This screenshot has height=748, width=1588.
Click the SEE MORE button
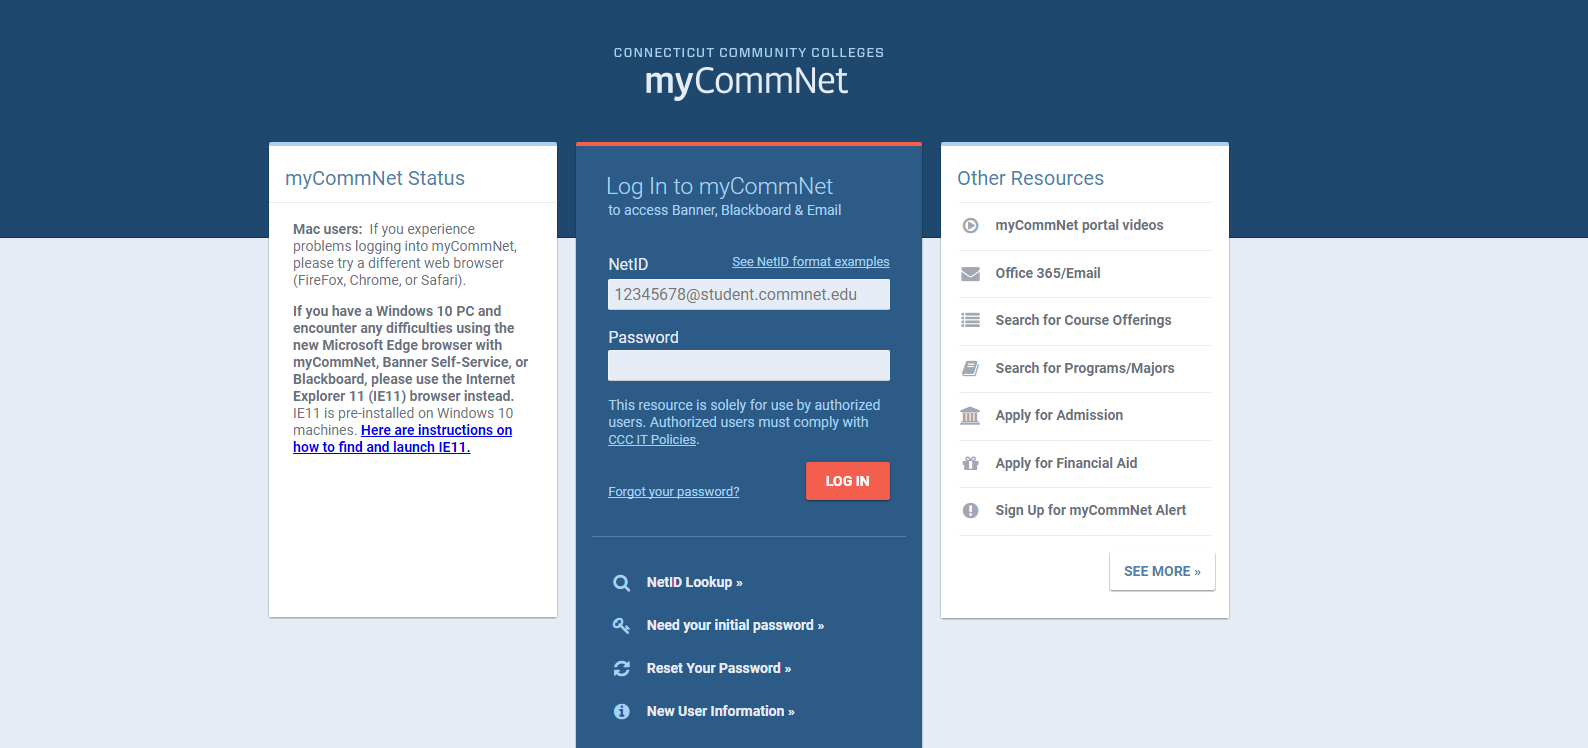click(1162, 572)
